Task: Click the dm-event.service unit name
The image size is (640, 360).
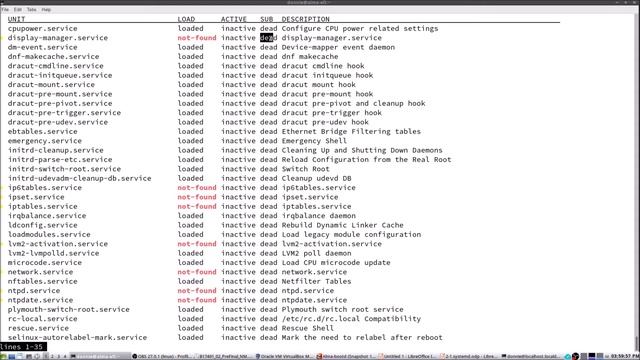Action: coord(42,47)
